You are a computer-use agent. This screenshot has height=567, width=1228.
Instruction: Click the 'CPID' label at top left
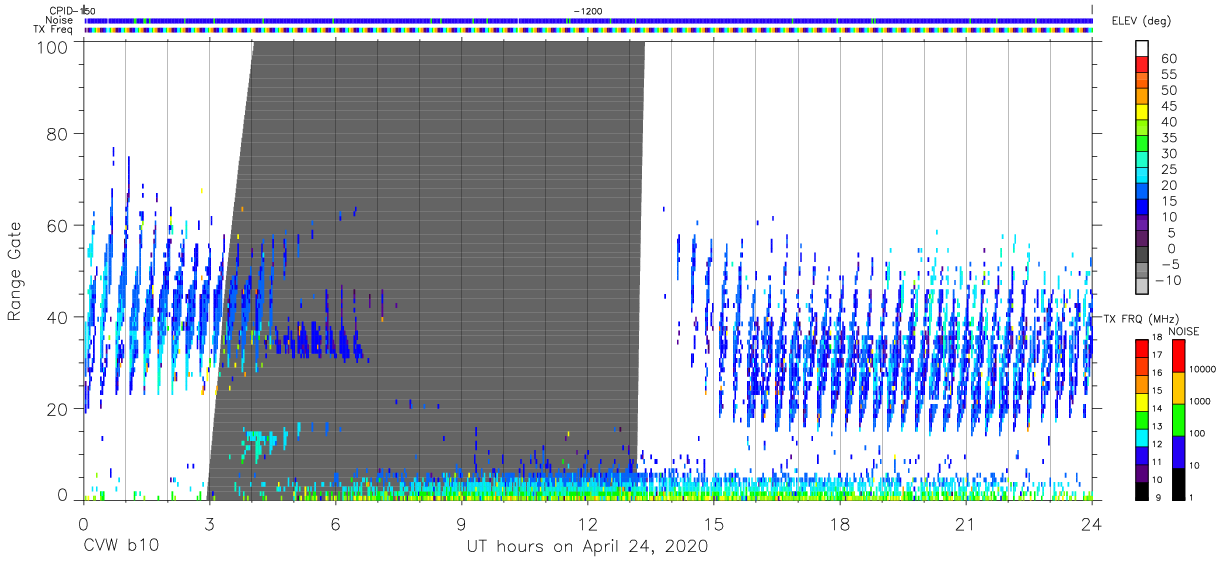[x=60, y=10]
